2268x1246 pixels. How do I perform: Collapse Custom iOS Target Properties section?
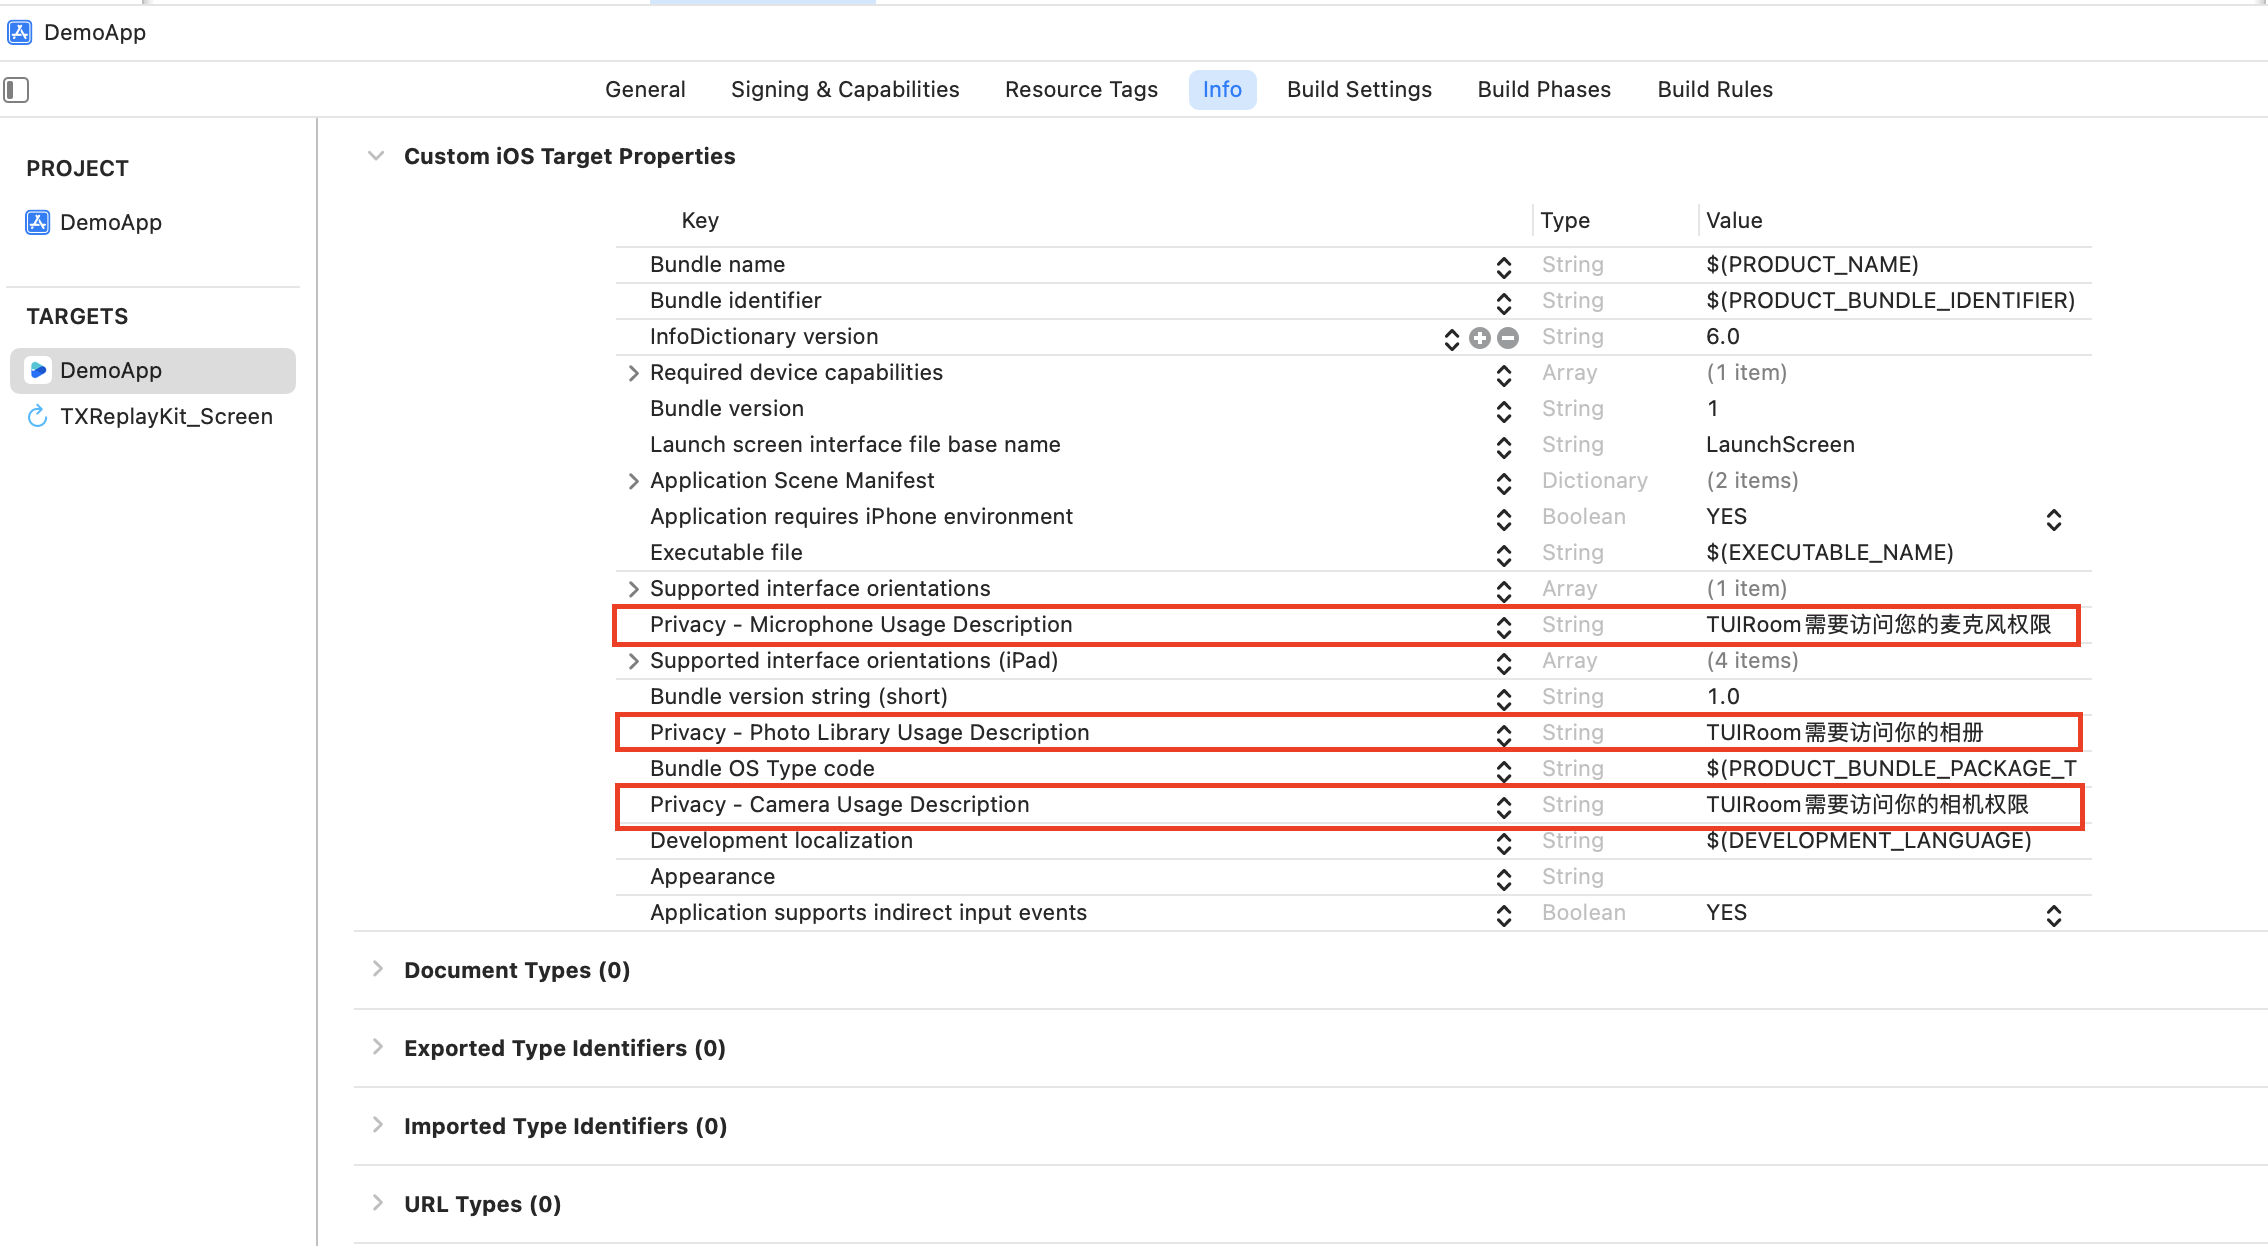(x=376, y=156)
